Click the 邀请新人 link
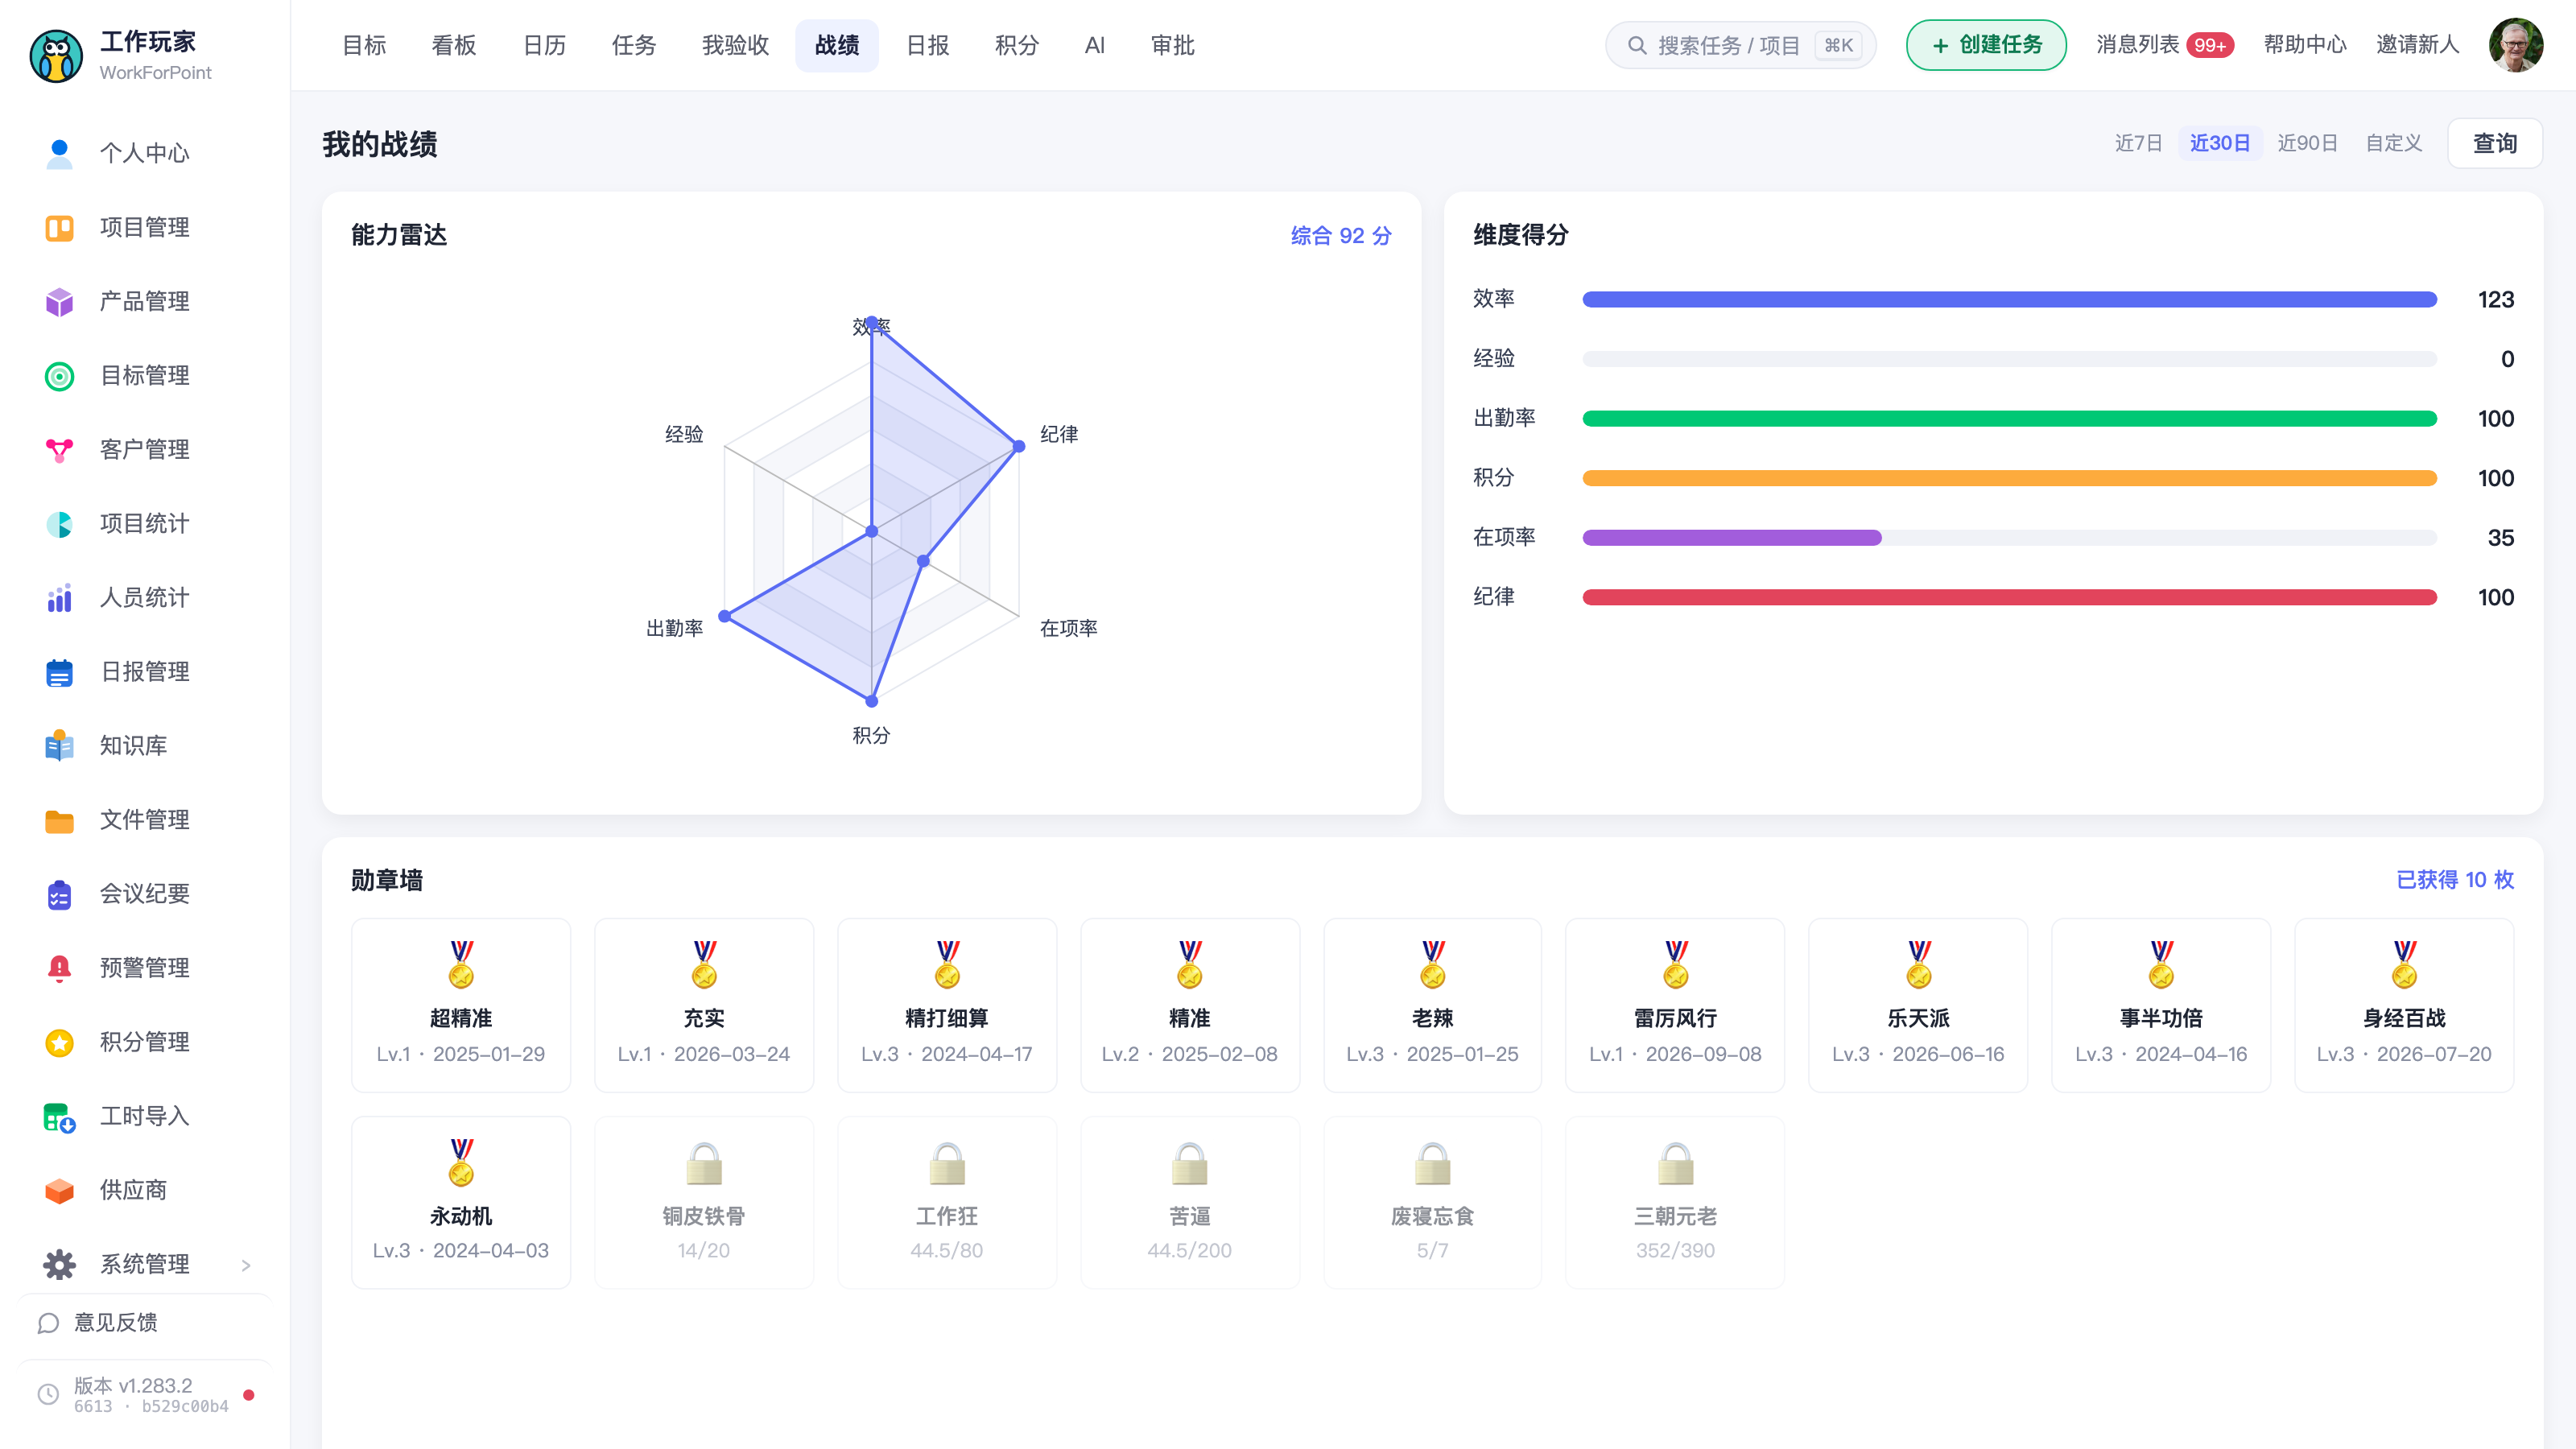 tap(2417, 45)
